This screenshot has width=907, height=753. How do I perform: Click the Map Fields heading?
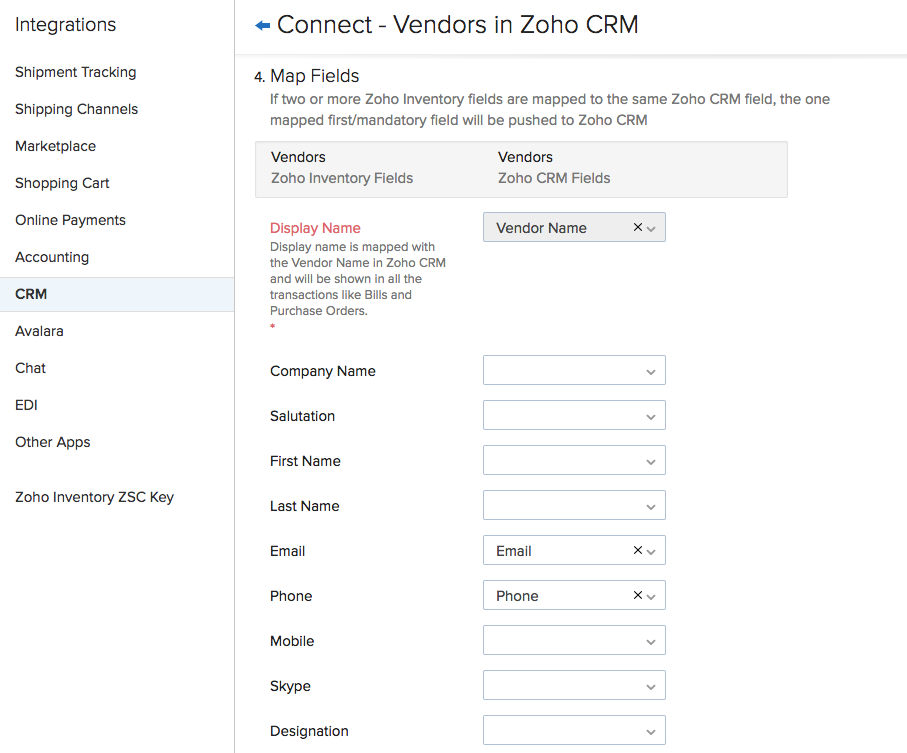[315, 76]
